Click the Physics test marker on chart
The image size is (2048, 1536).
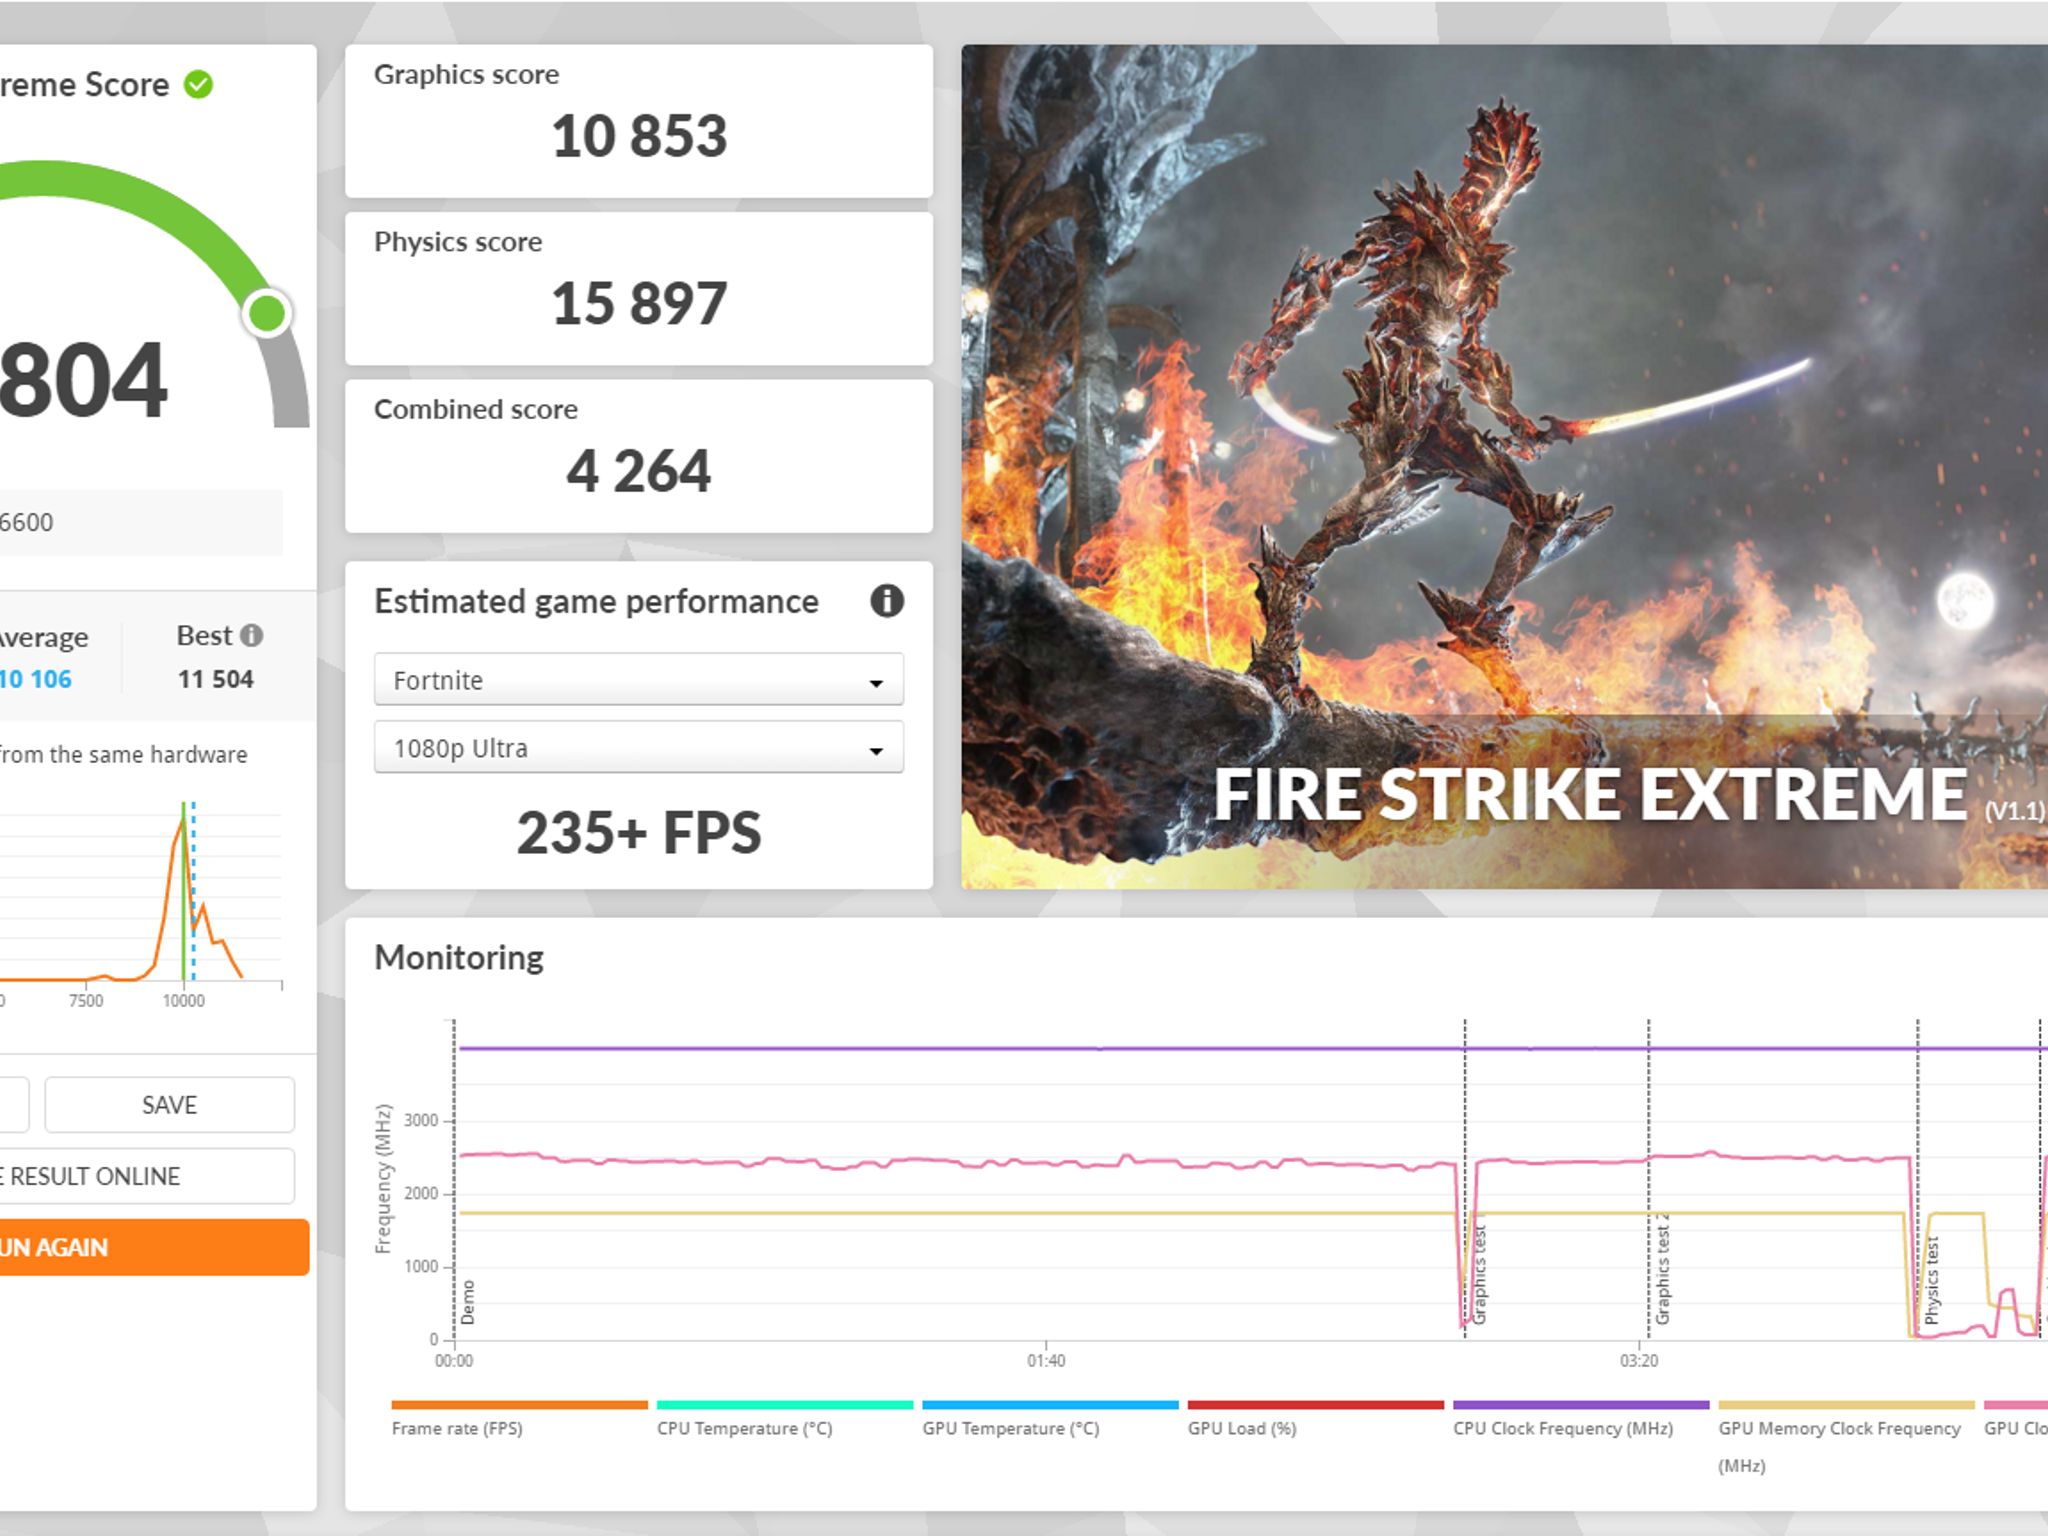point(1932,1281)
